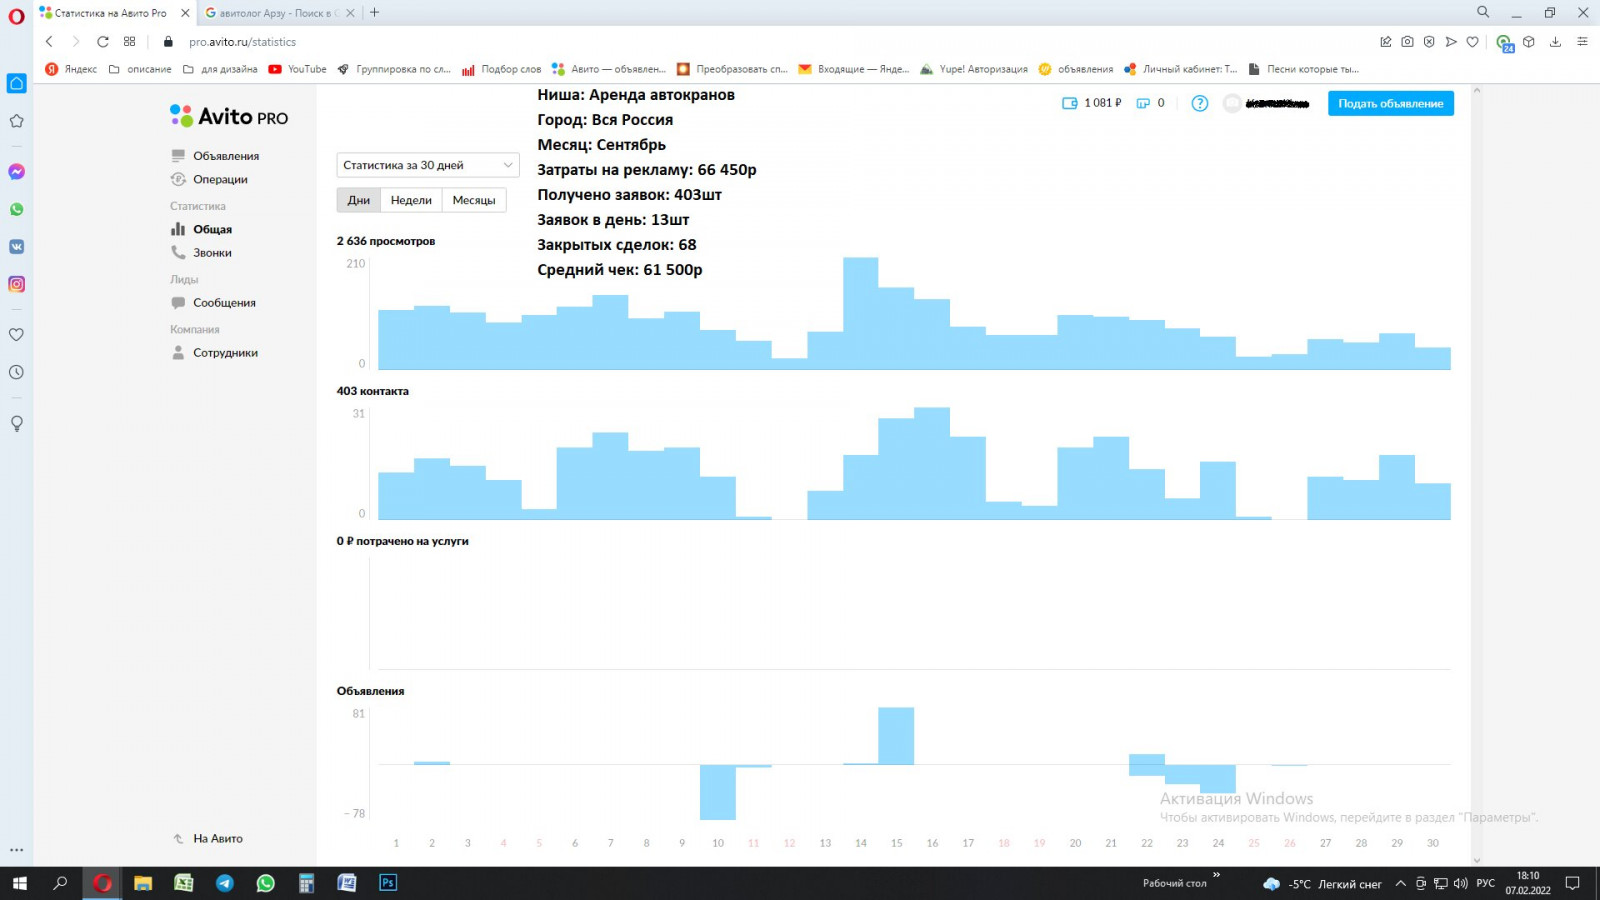The height and width of the screenshot is (900, 1600).
Task: Open 'Объявления' in the Avito sidebar
Action: pos(226,156)
